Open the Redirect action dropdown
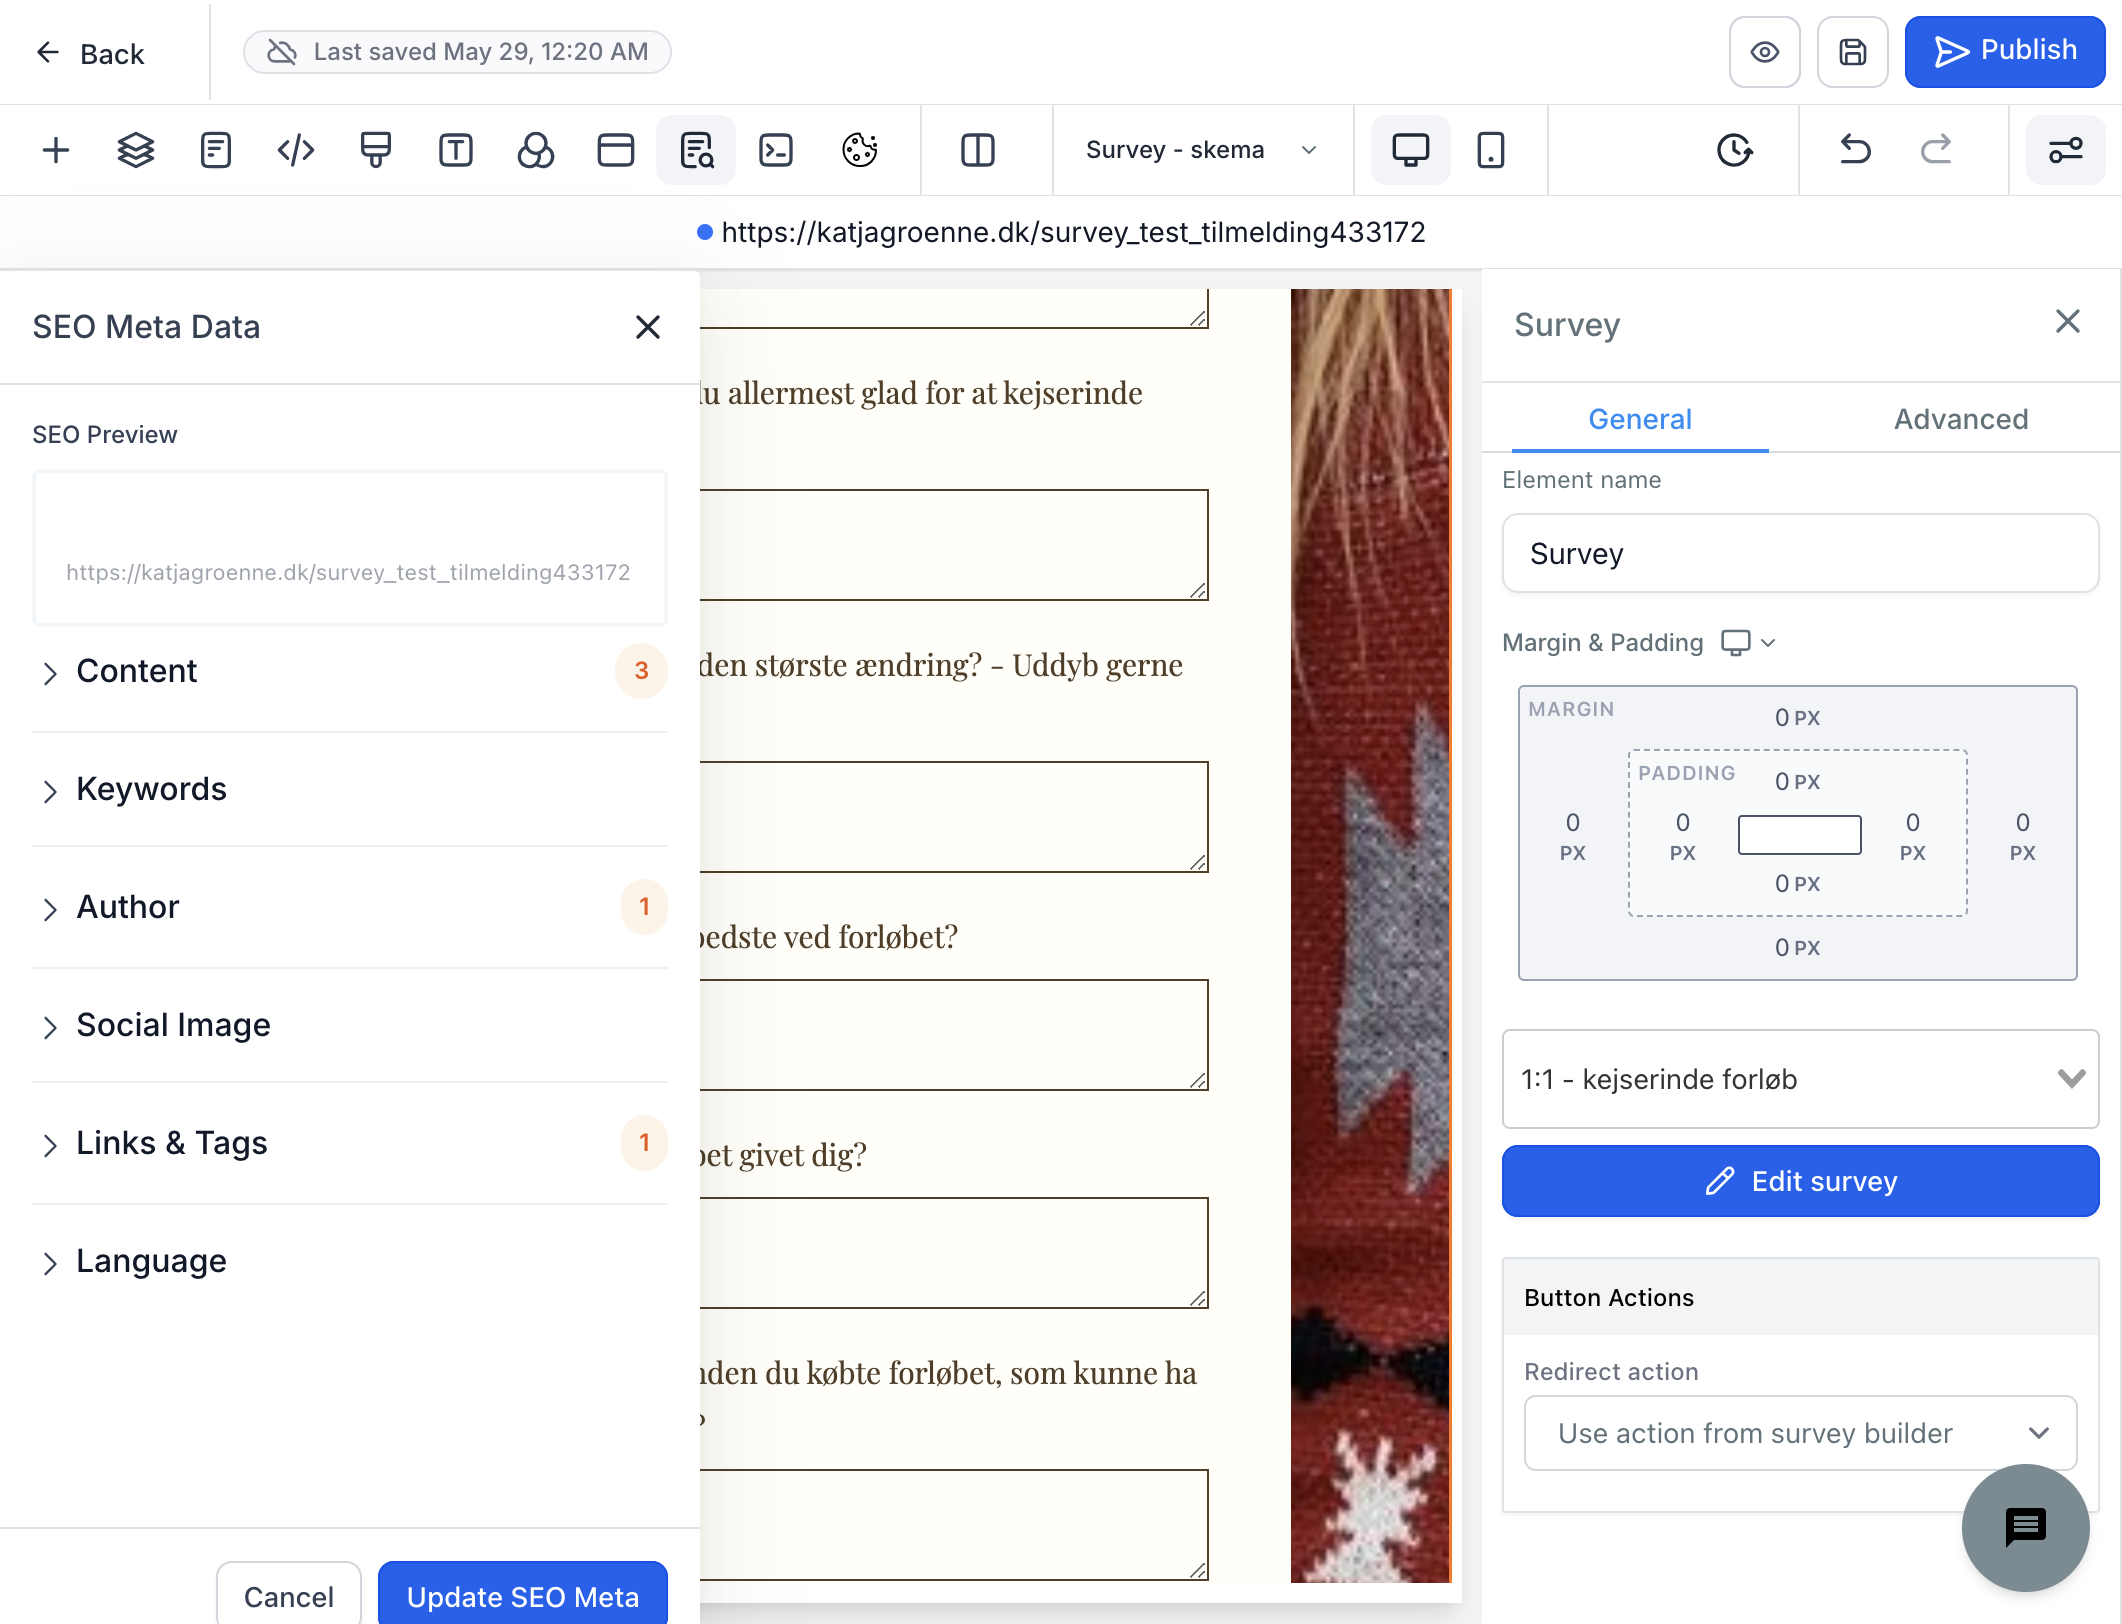2122x1624 pixels. (1800, 1433)
